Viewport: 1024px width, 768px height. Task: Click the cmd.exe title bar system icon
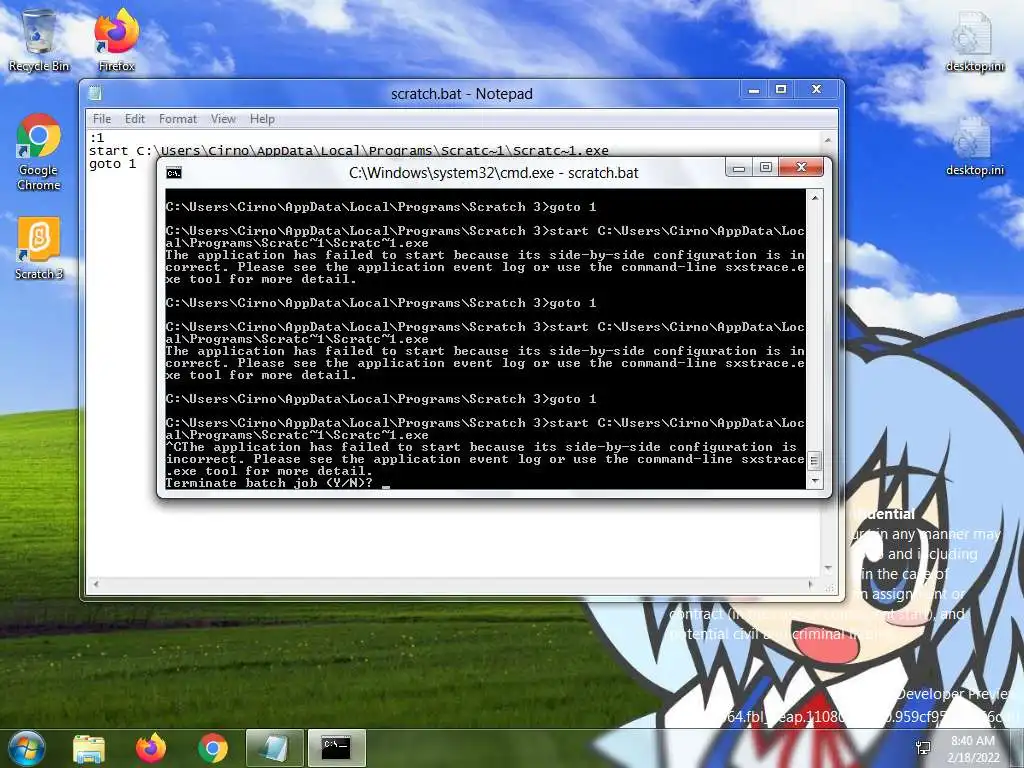(x=174, y=173)
